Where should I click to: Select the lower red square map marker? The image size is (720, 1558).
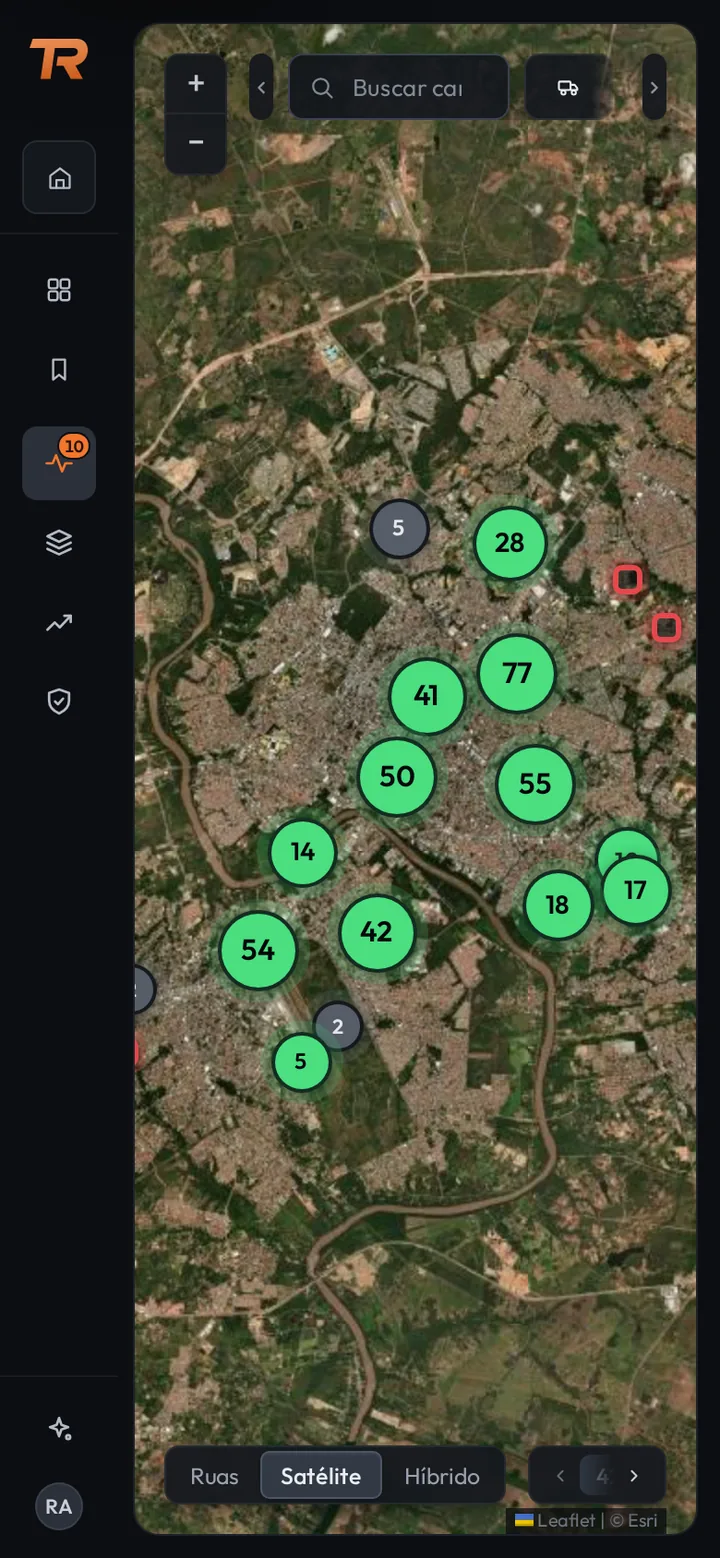click(666, 628)
